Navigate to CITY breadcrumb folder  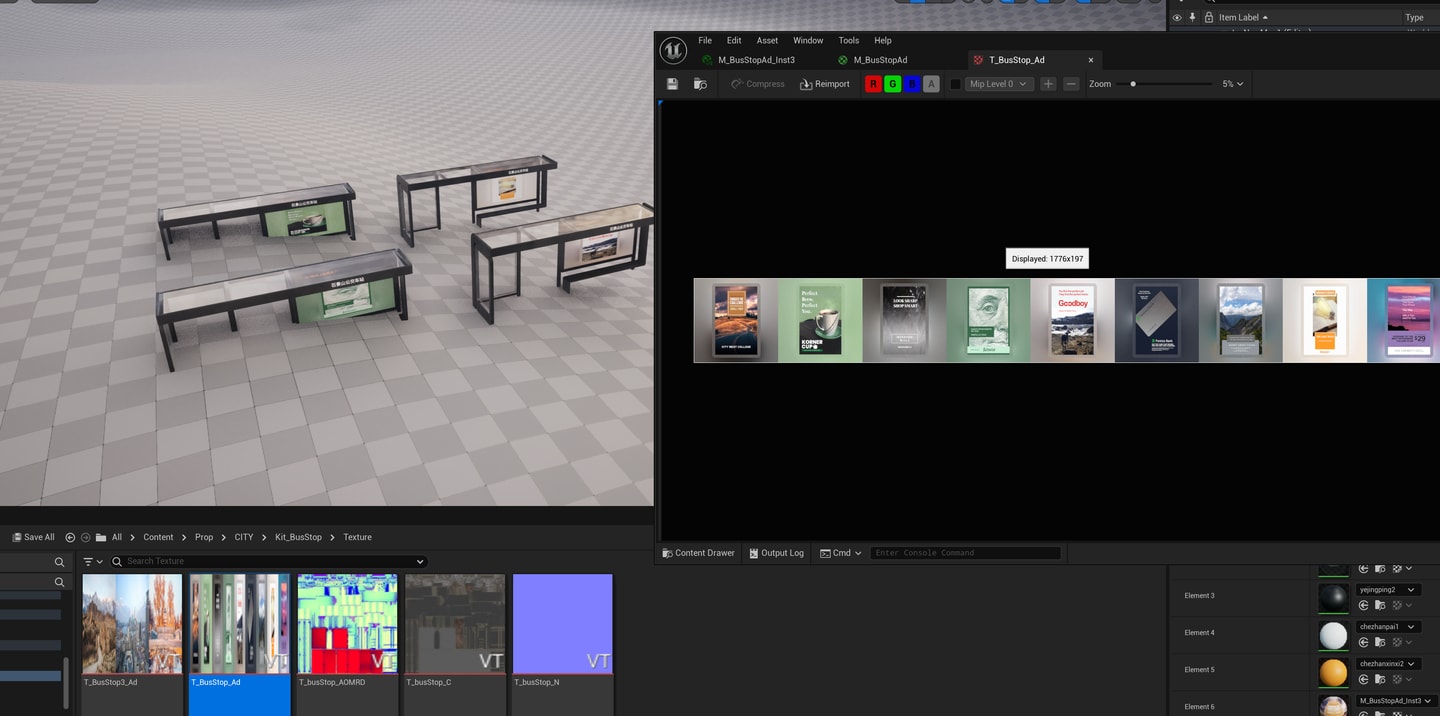[x=244, y=537]
